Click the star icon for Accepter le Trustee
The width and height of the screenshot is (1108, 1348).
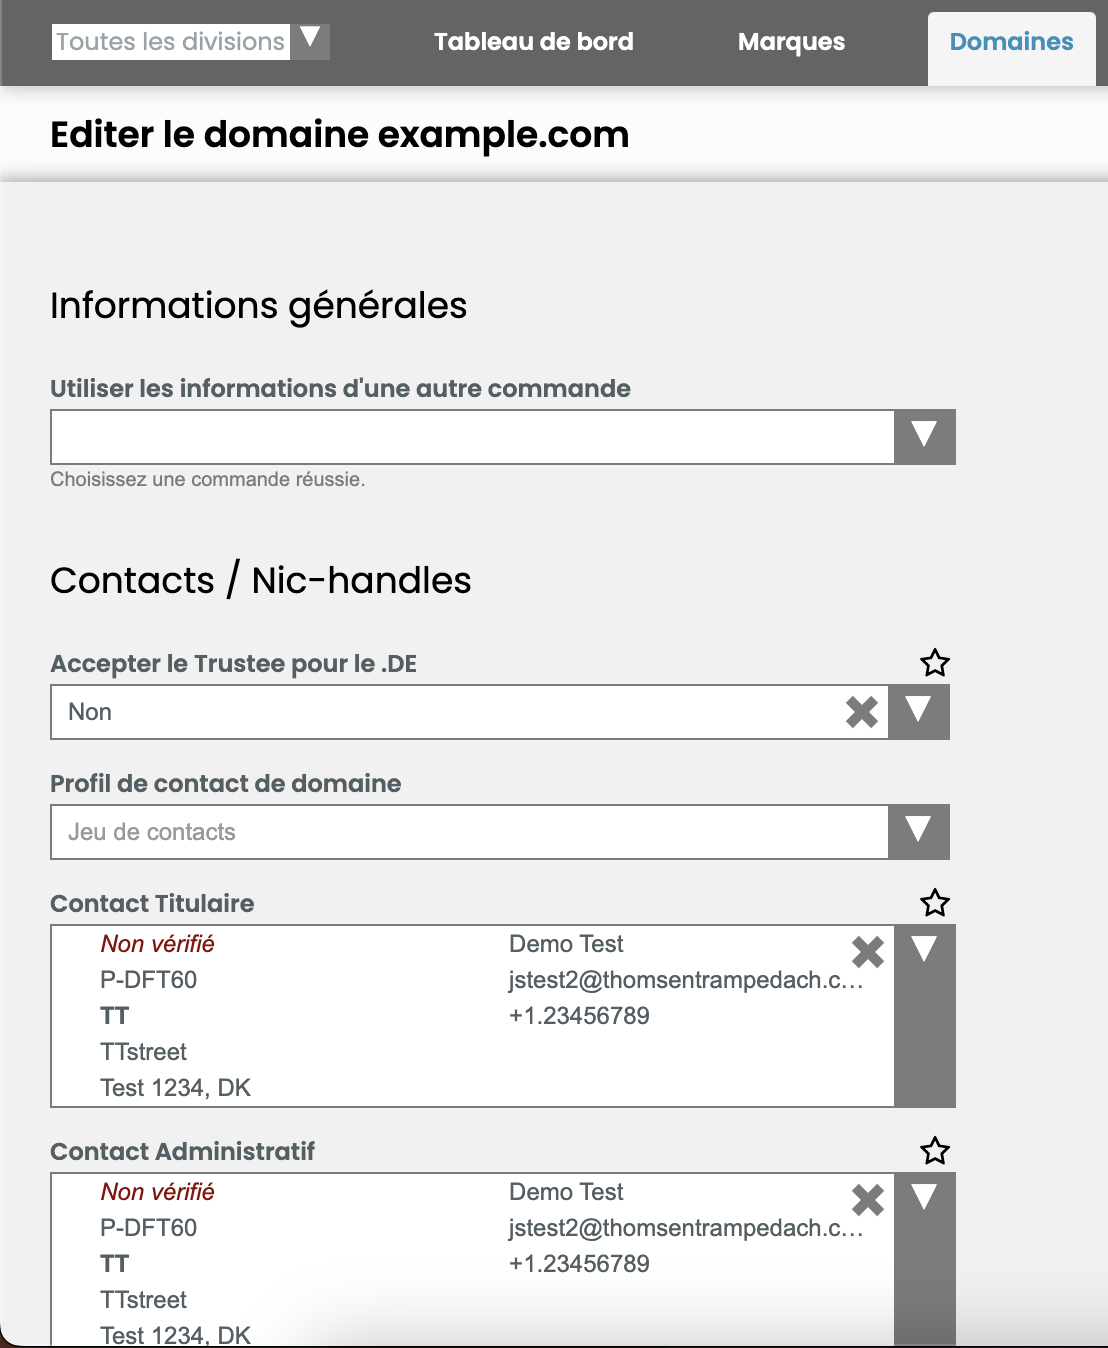click(935, 663)
